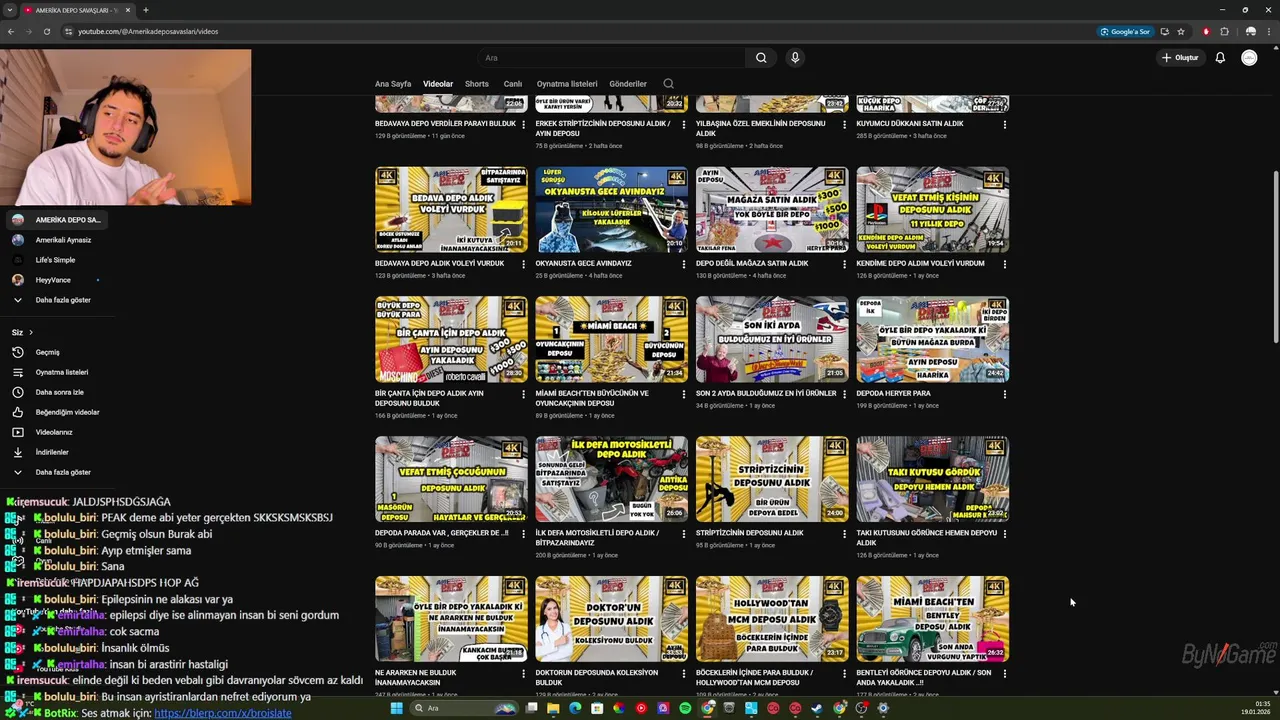This screenshot has width=1280, height=720.
Task: Open Microsoft Store from taskbar
Action: 597,708
